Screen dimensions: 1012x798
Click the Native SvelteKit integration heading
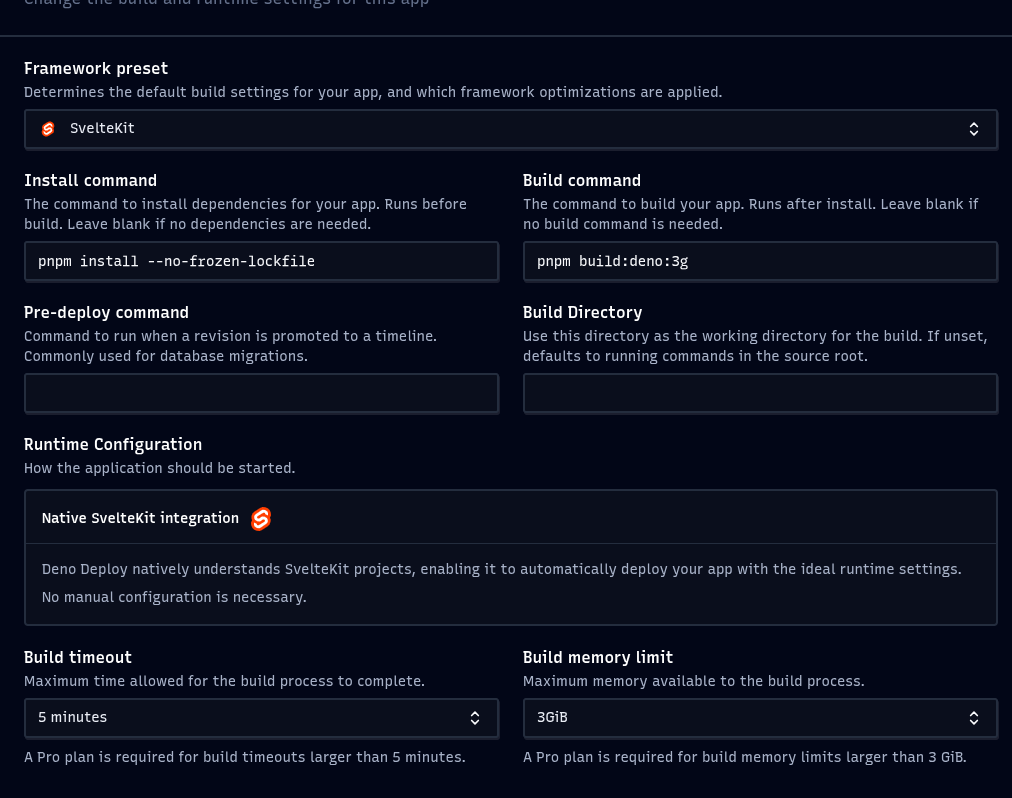(140, 519)
